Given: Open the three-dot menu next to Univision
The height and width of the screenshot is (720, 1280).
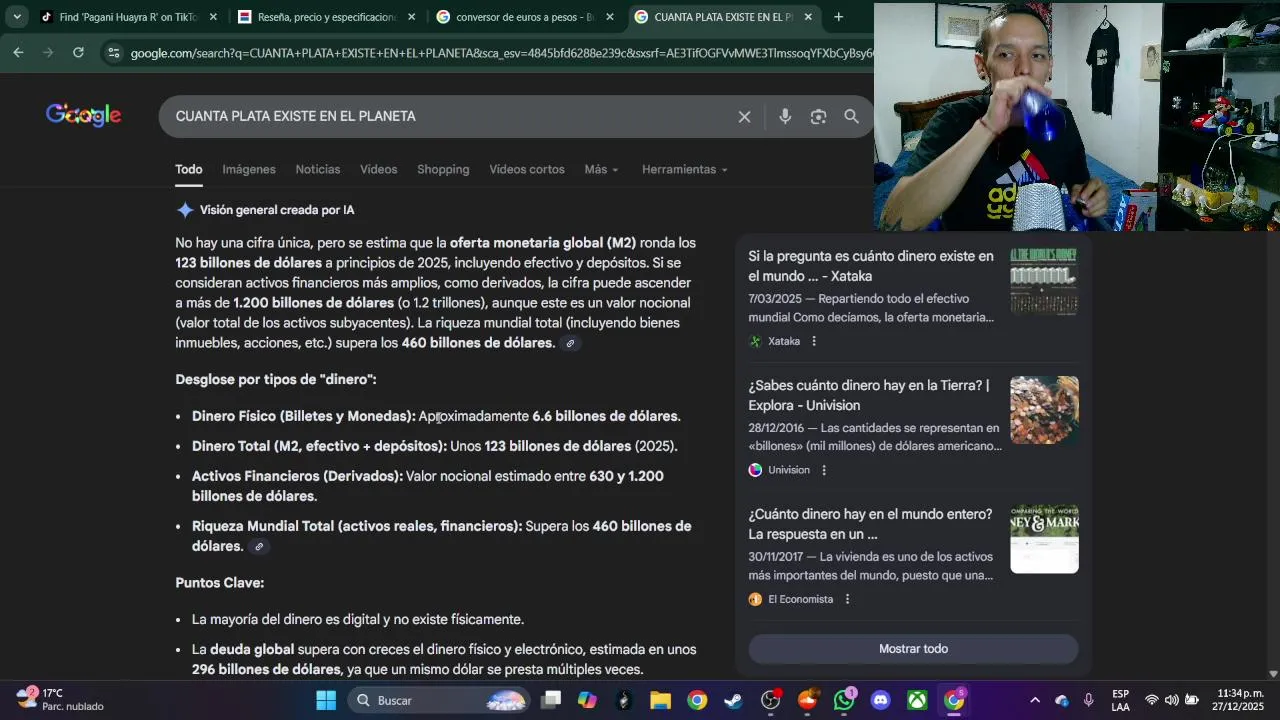Looking at the screenshot, I should (x=824, y=470).
